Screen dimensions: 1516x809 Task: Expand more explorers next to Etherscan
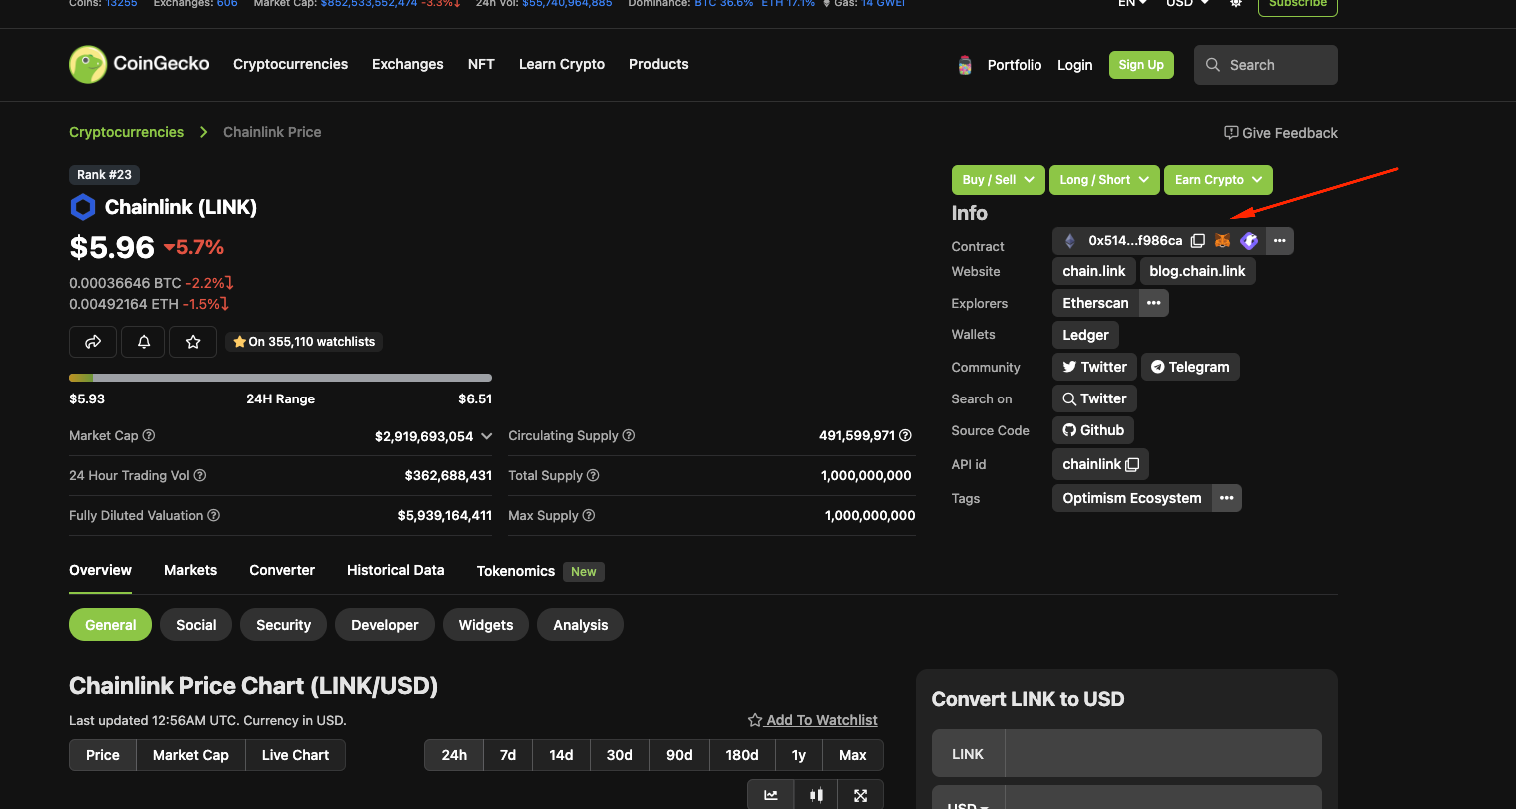coord(1154,303)
